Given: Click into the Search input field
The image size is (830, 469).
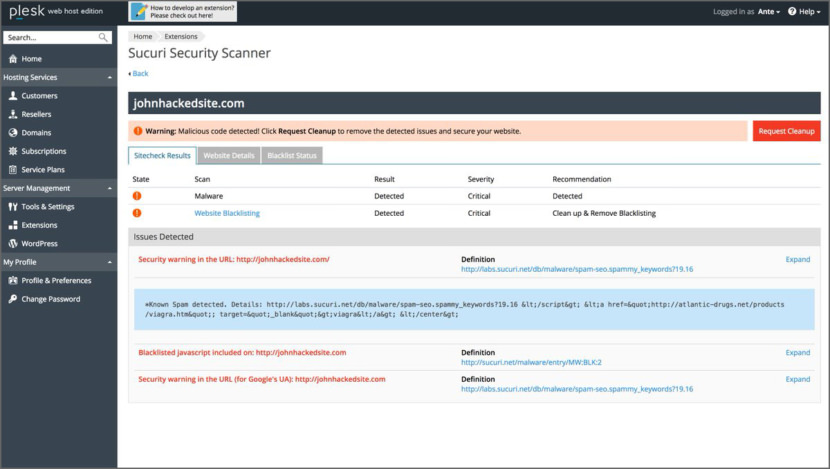Looking at the screenshot, I should click(x=51, y=38).
